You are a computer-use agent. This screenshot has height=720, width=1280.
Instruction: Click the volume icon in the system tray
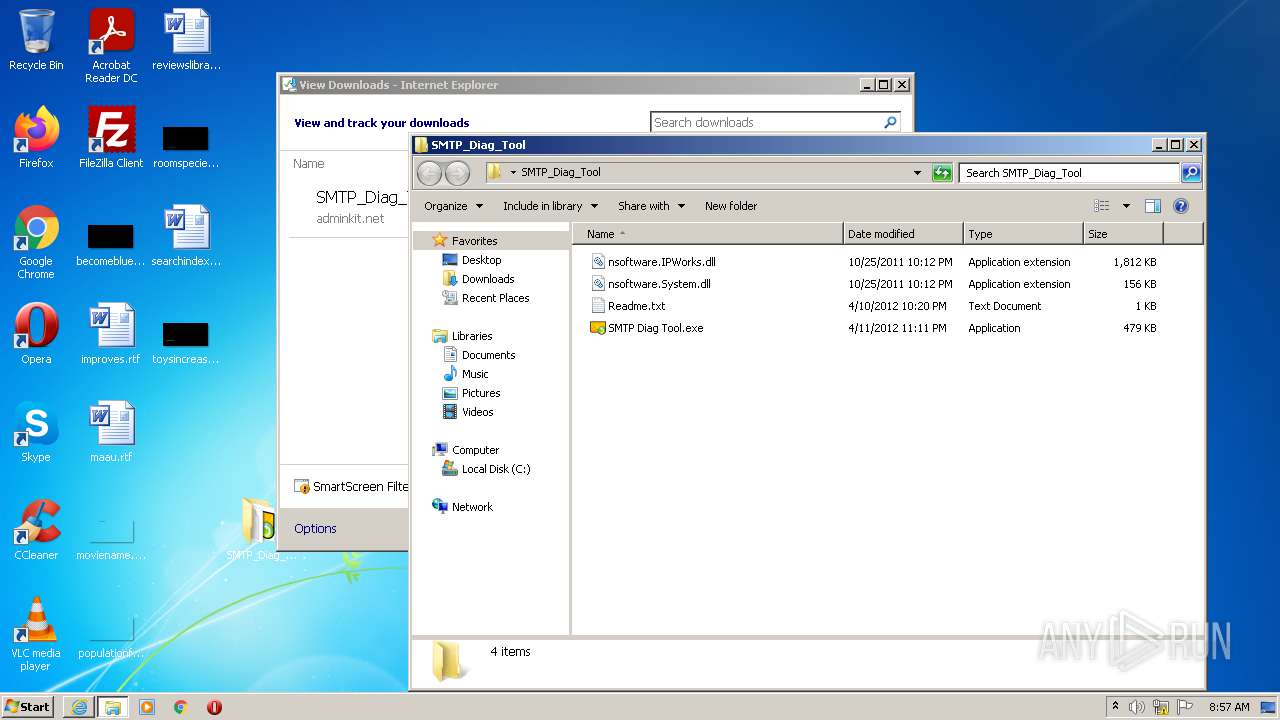(1137, 707)
